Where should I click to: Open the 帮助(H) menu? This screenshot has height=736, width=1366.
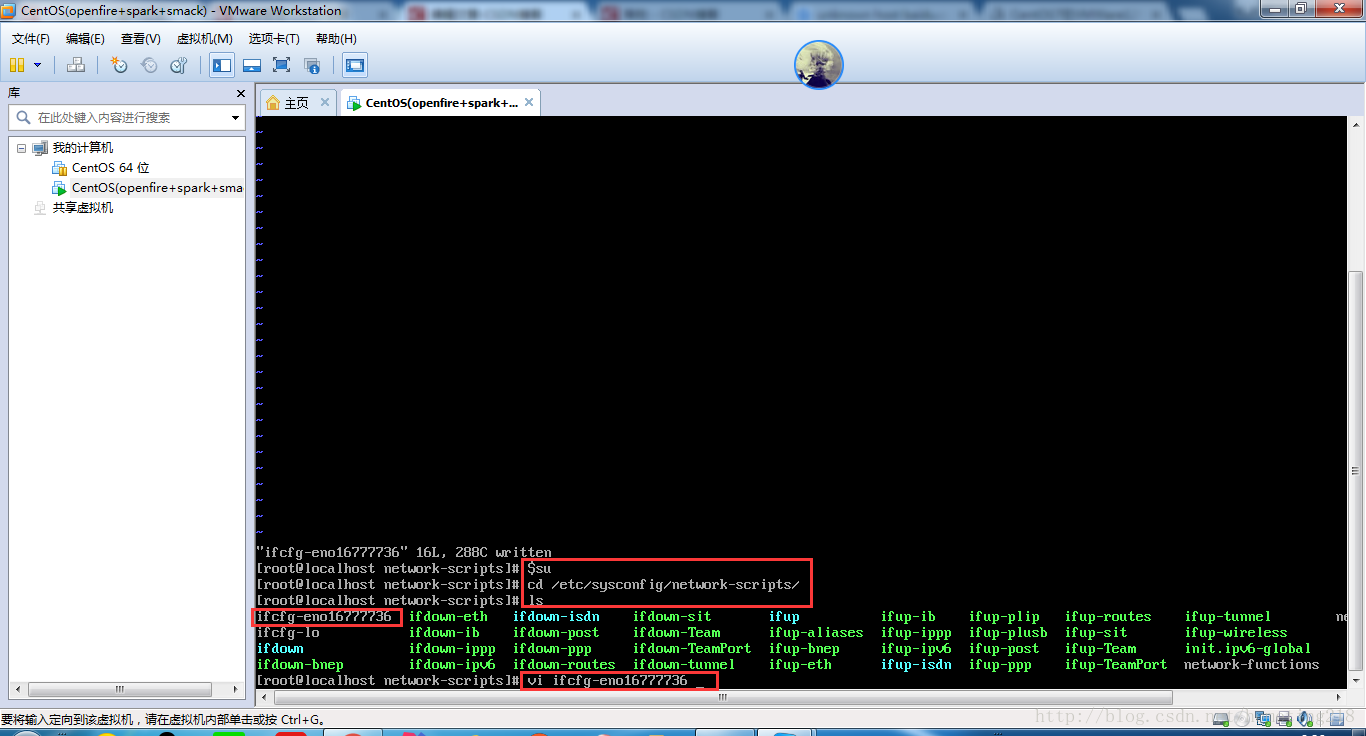point(336,38)
